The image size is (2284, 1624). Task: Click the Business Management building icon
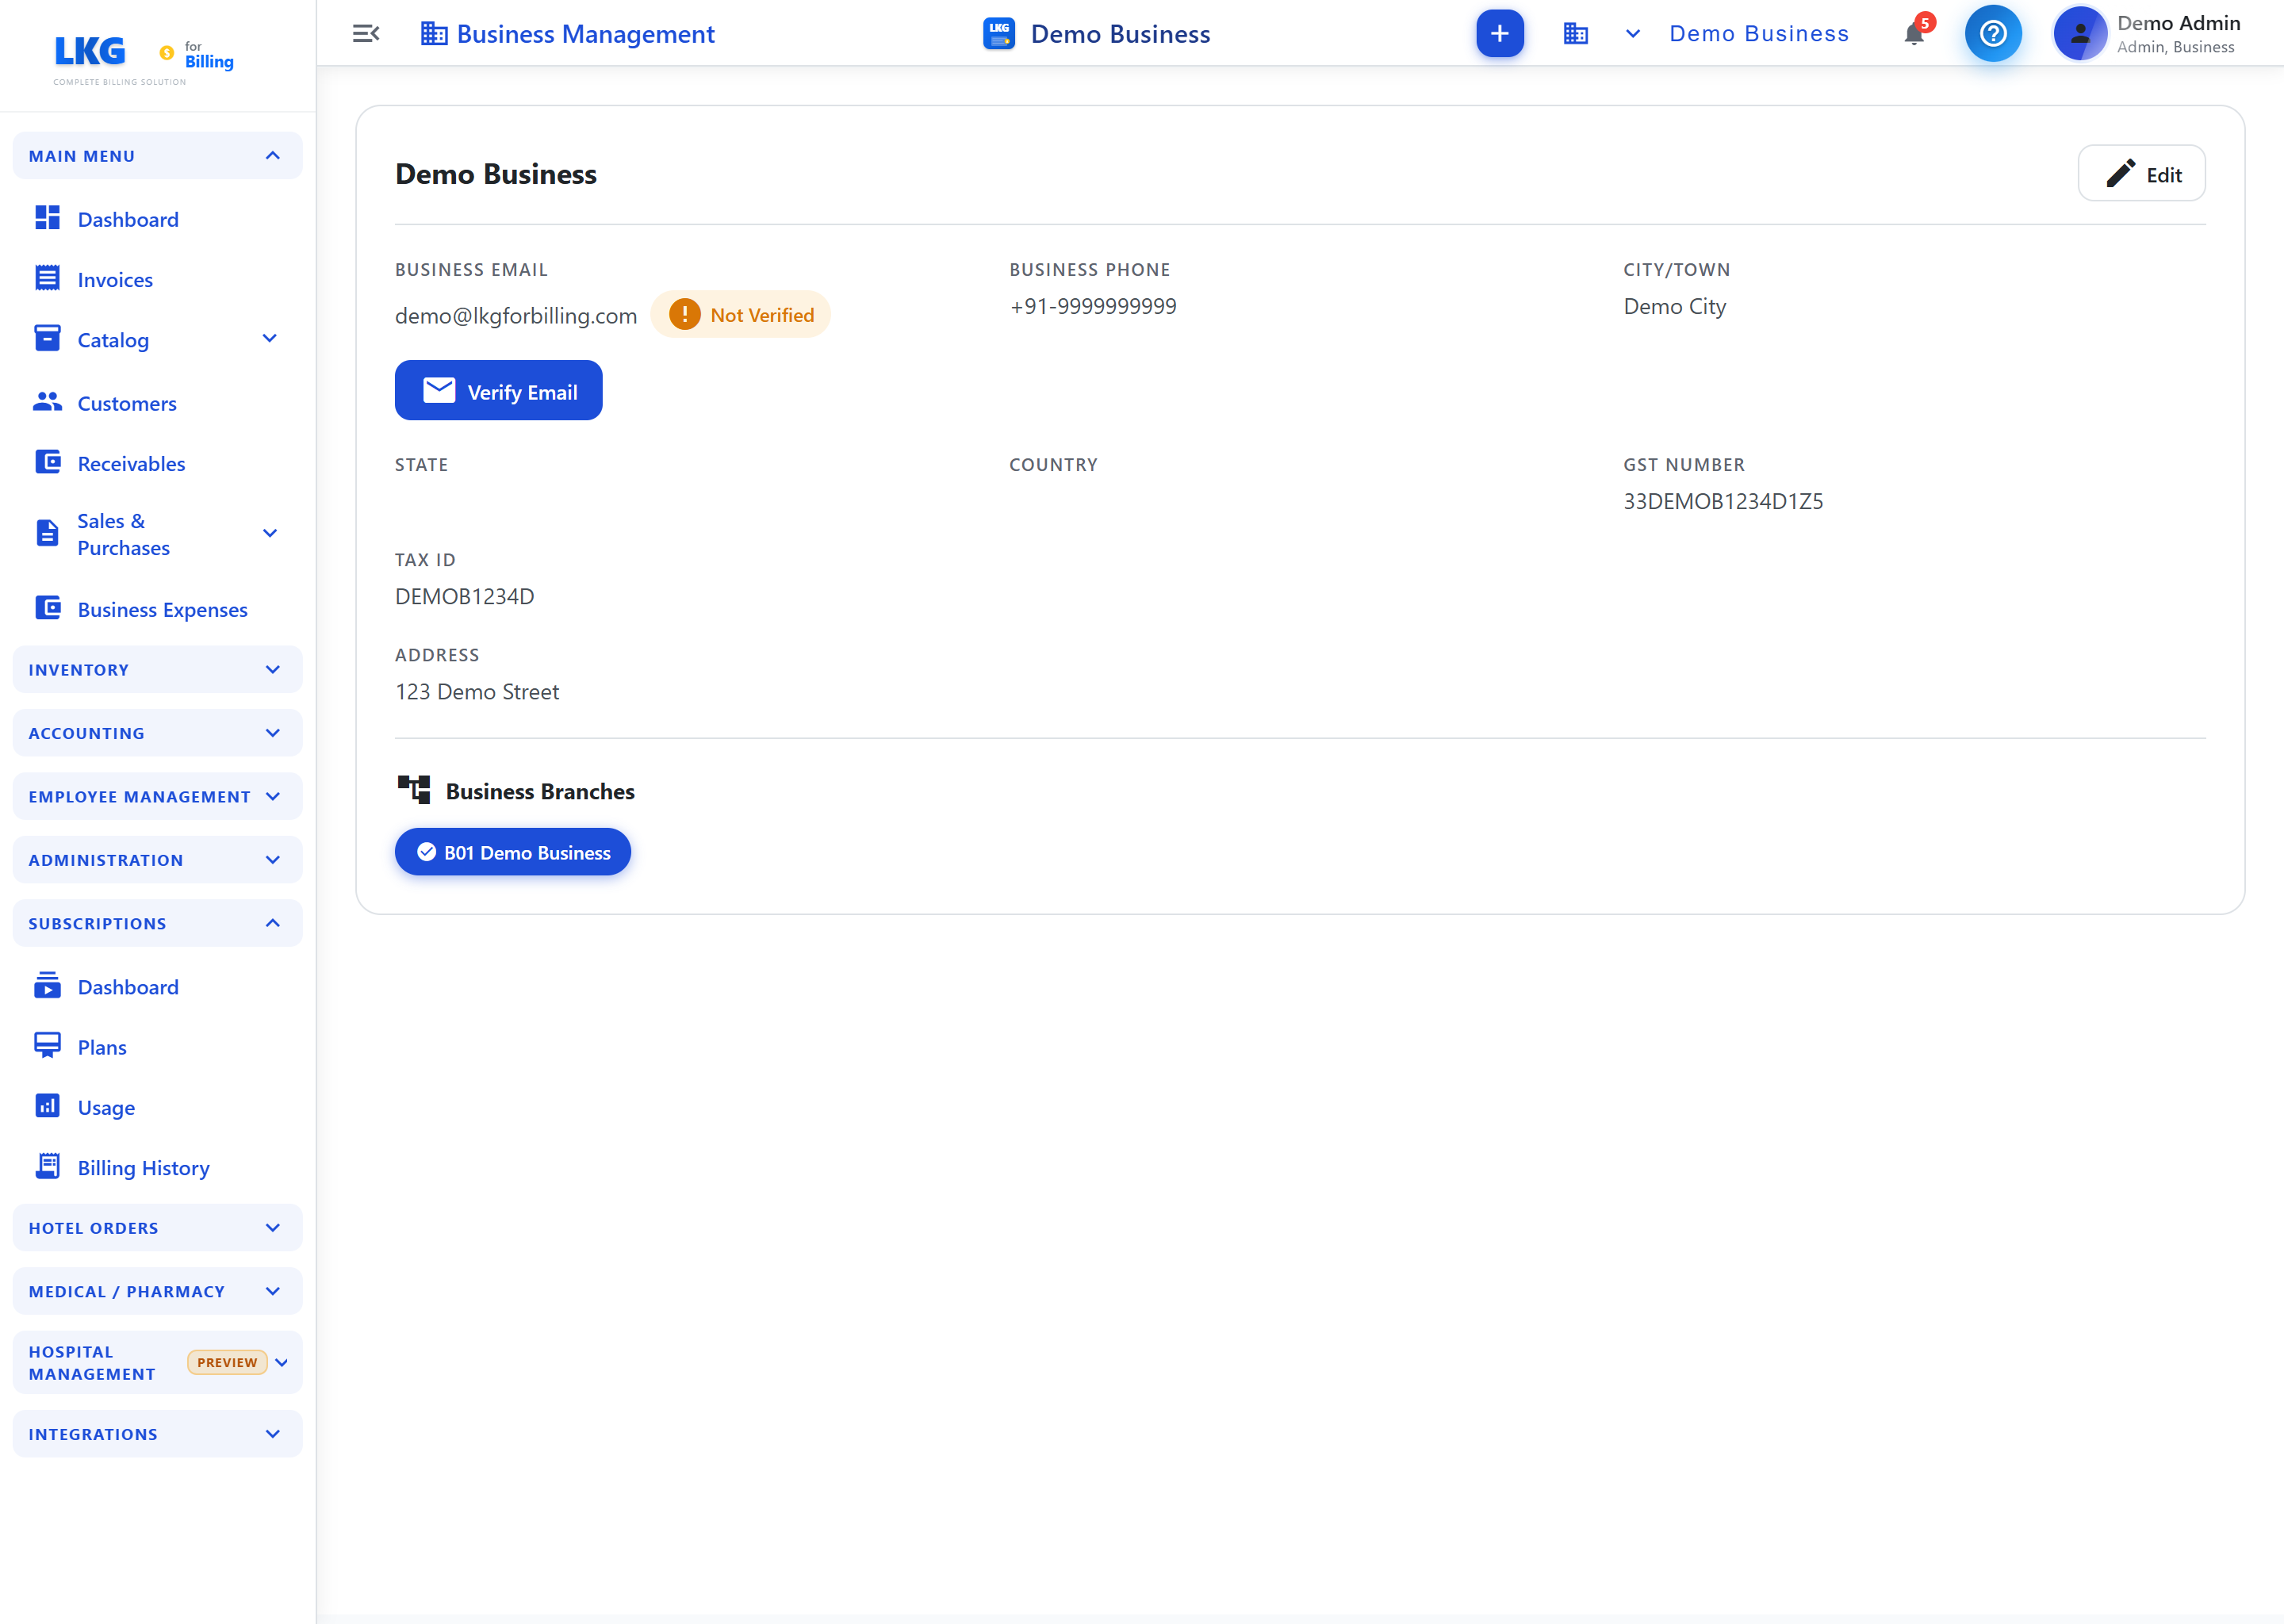[434, 34]
